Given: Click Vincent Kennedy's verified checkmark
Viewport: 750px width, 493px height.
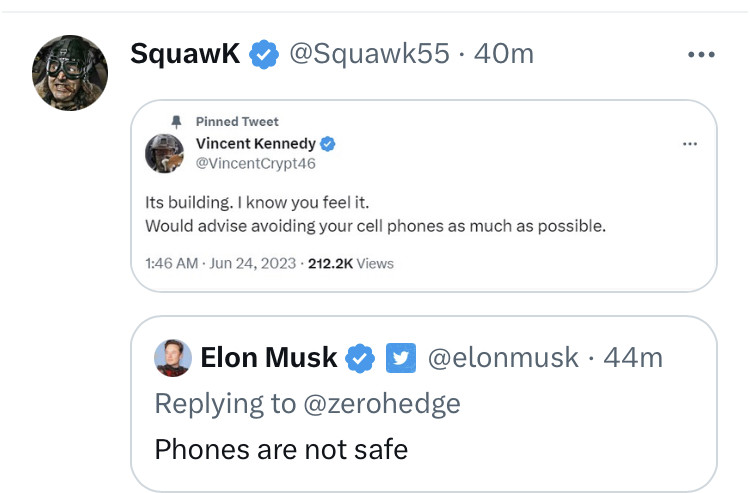Looking at the screenshot, I should pyautogui.click(x=327, y=143).
